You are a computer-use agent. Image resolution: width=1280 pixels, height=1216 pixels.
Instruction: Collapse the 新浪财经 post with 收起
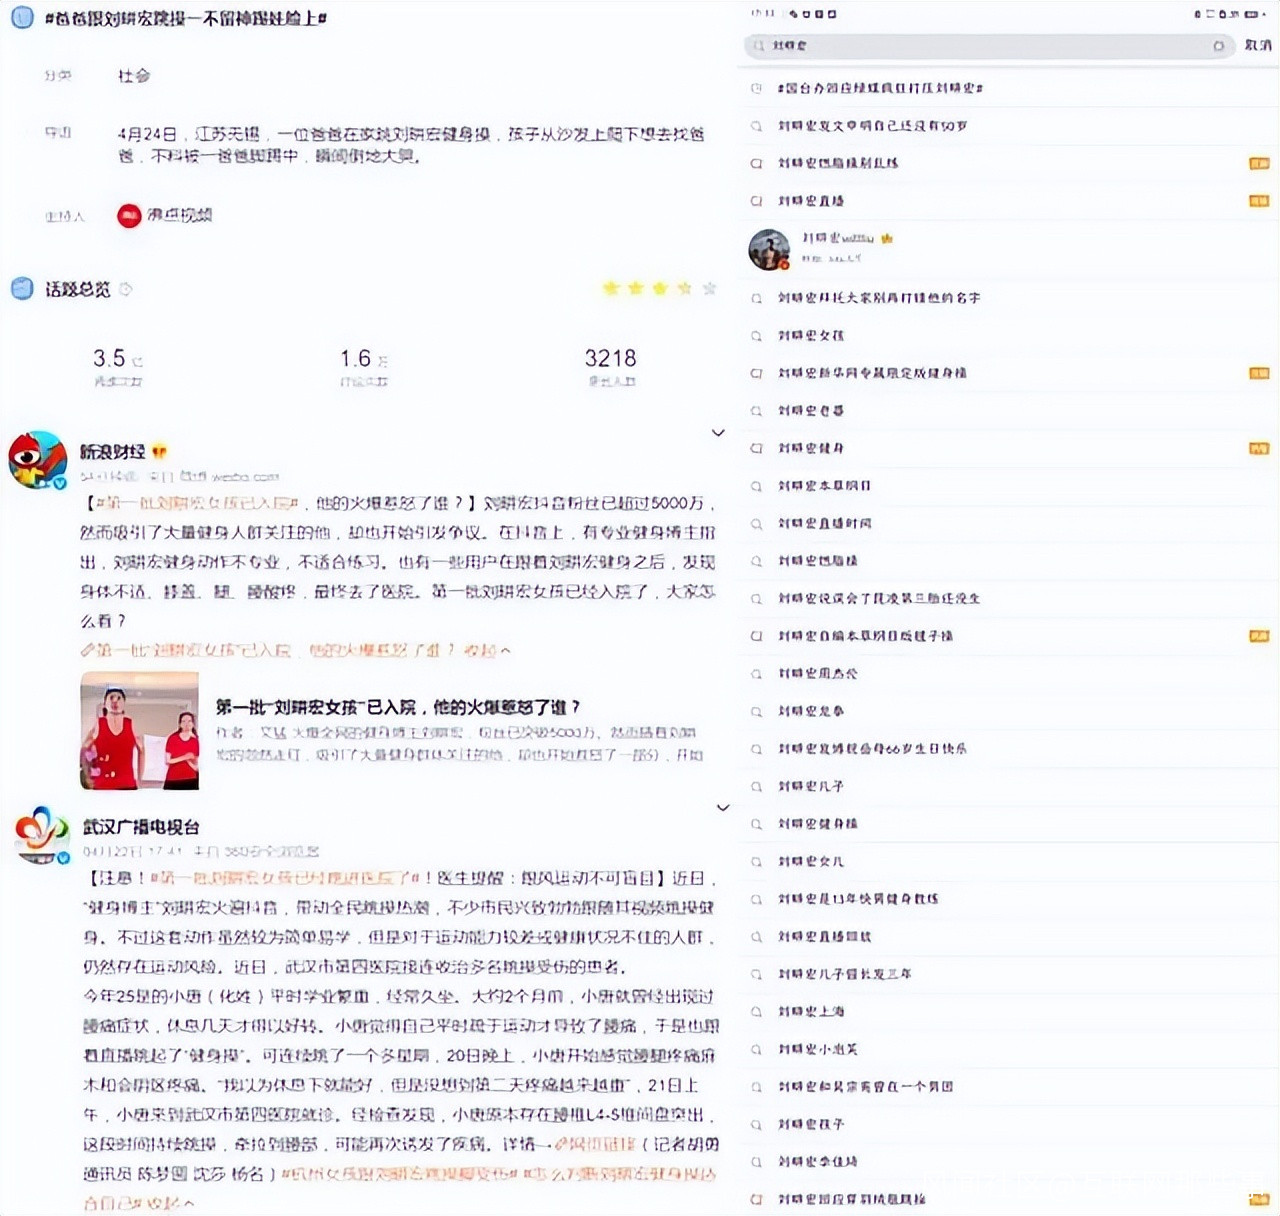[488, 651]
